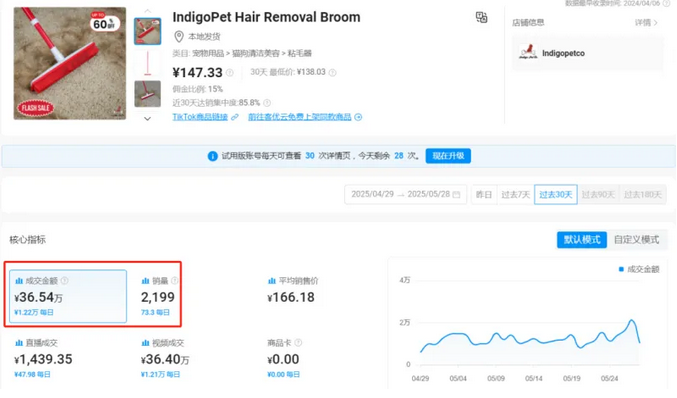Select the 视频成交 ¥36.40万 metric
Viewport: 677px width, 398px height.
pos(165,358)
